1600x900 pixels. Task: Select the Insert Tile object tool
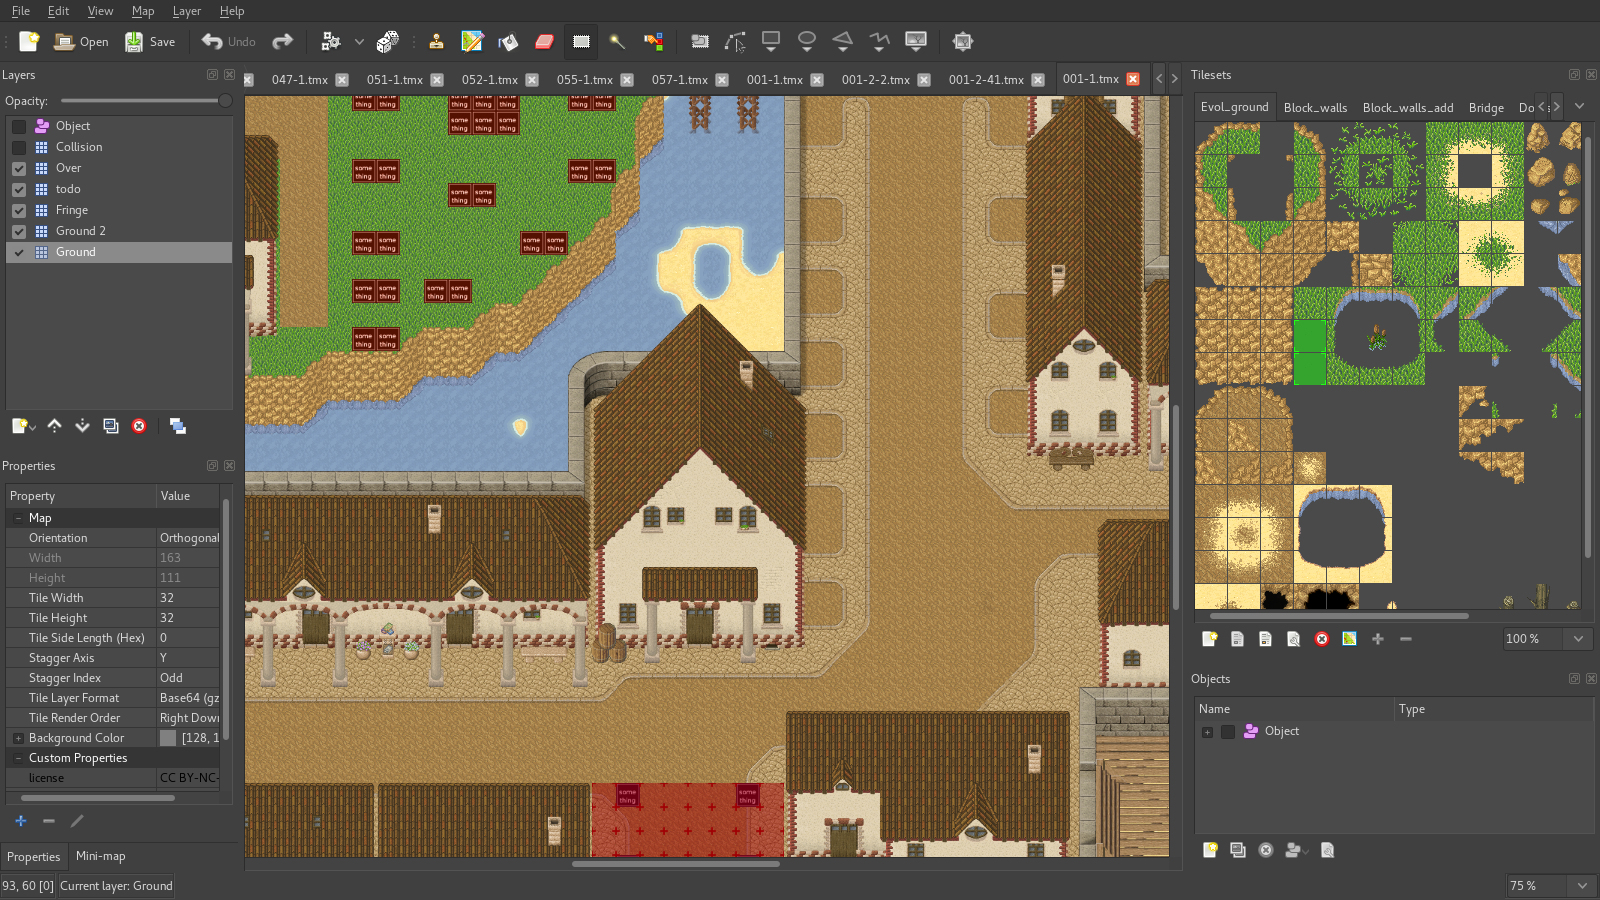(915, 41)
